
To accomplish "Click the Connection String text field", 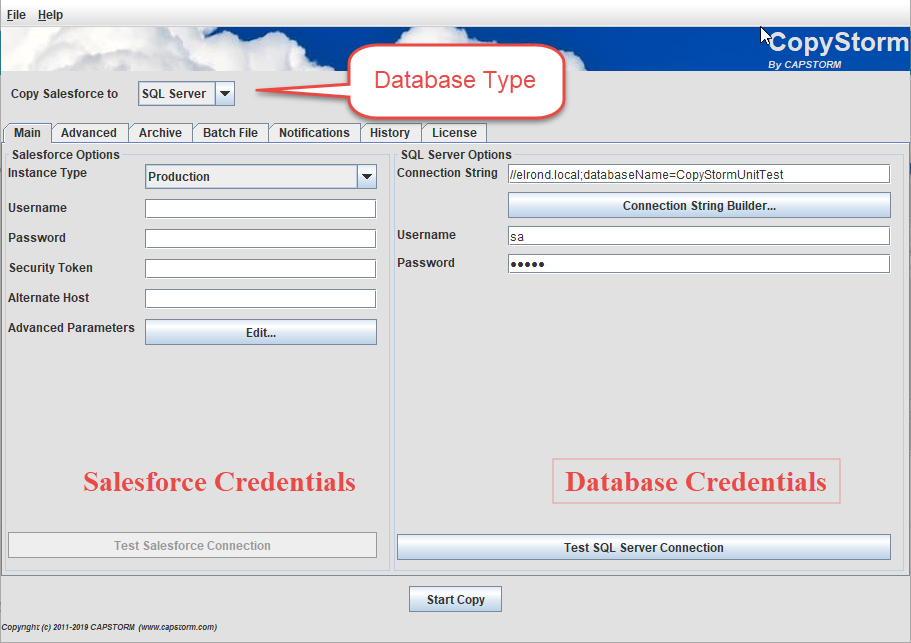I will (699, 174).
